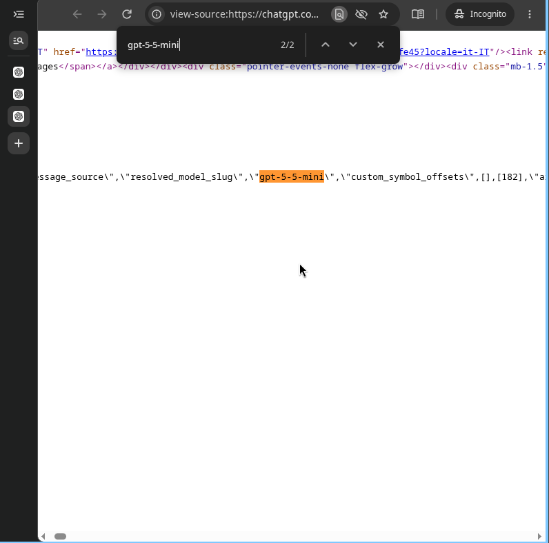Click the scroll right arrow
The image size is (549, 543).
pos(539,536)
